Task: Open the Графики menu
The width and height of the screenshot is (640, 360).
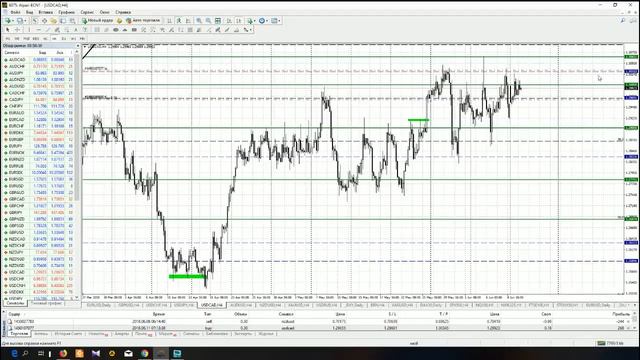Action: 66,12
